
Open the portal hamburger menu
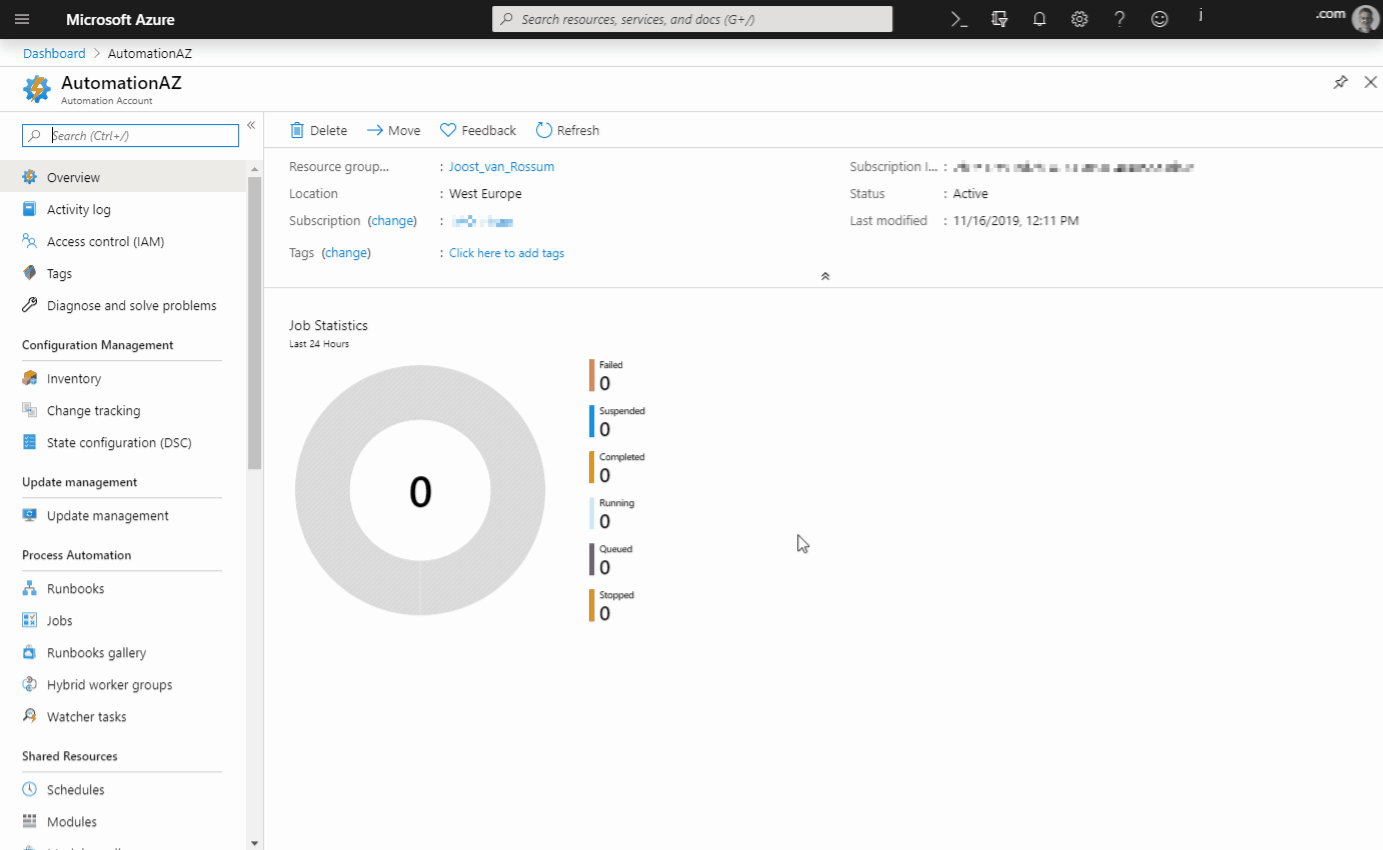pos(21,18)
